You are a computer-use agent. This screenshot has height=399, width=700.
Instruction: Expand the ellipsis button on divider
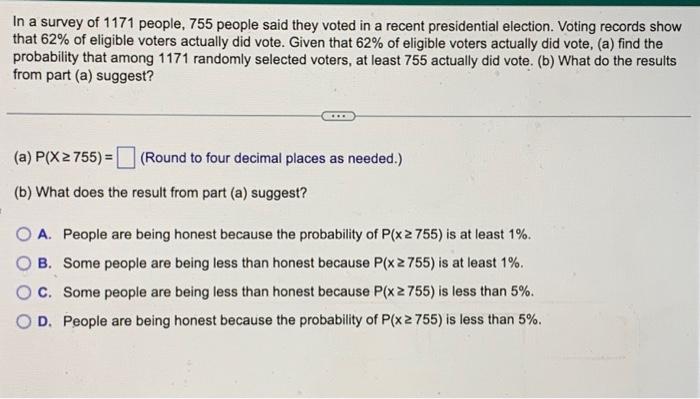tap(338, 116)
